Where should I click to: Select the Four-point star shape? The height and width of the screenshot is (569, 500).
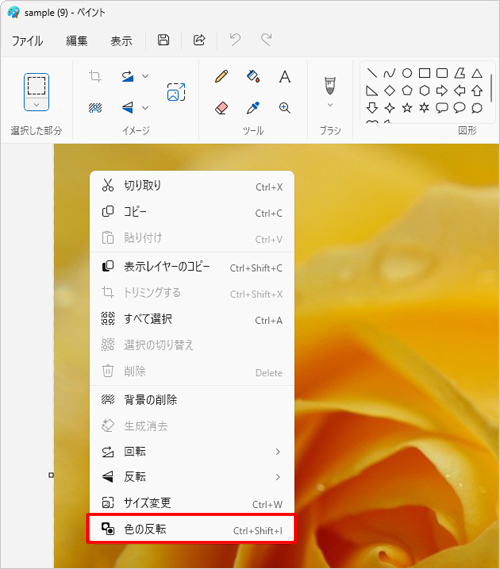pos(389,108)
